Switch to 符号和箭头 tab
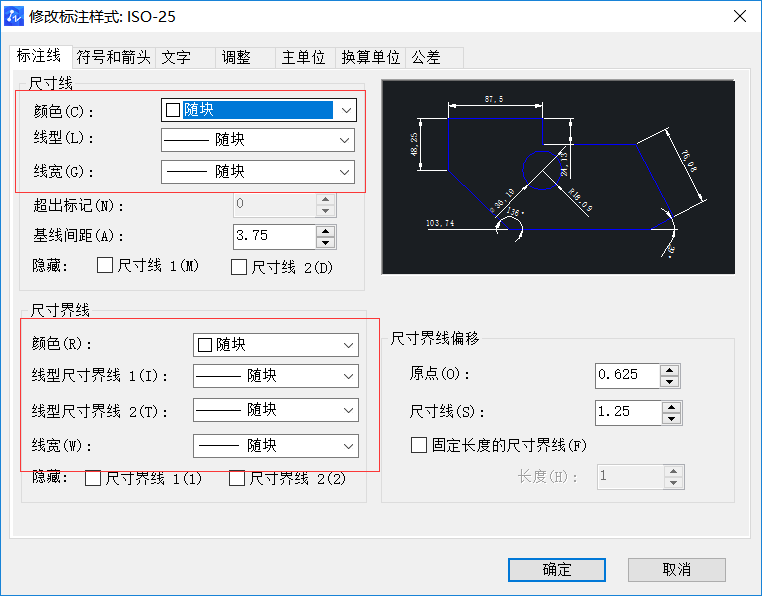Screen dimensions: 762x596 113,58
